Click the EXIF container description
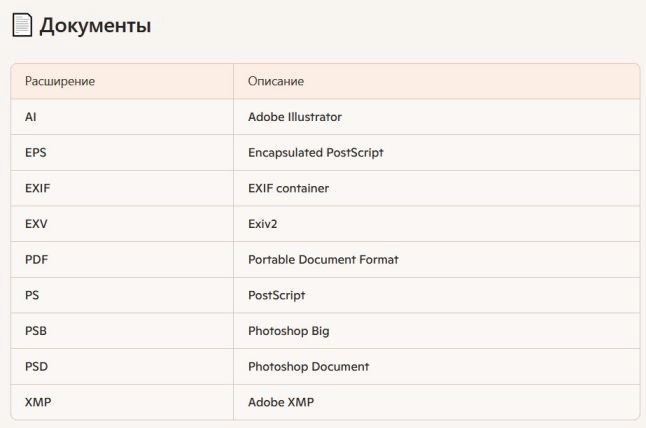 (288, 188)
